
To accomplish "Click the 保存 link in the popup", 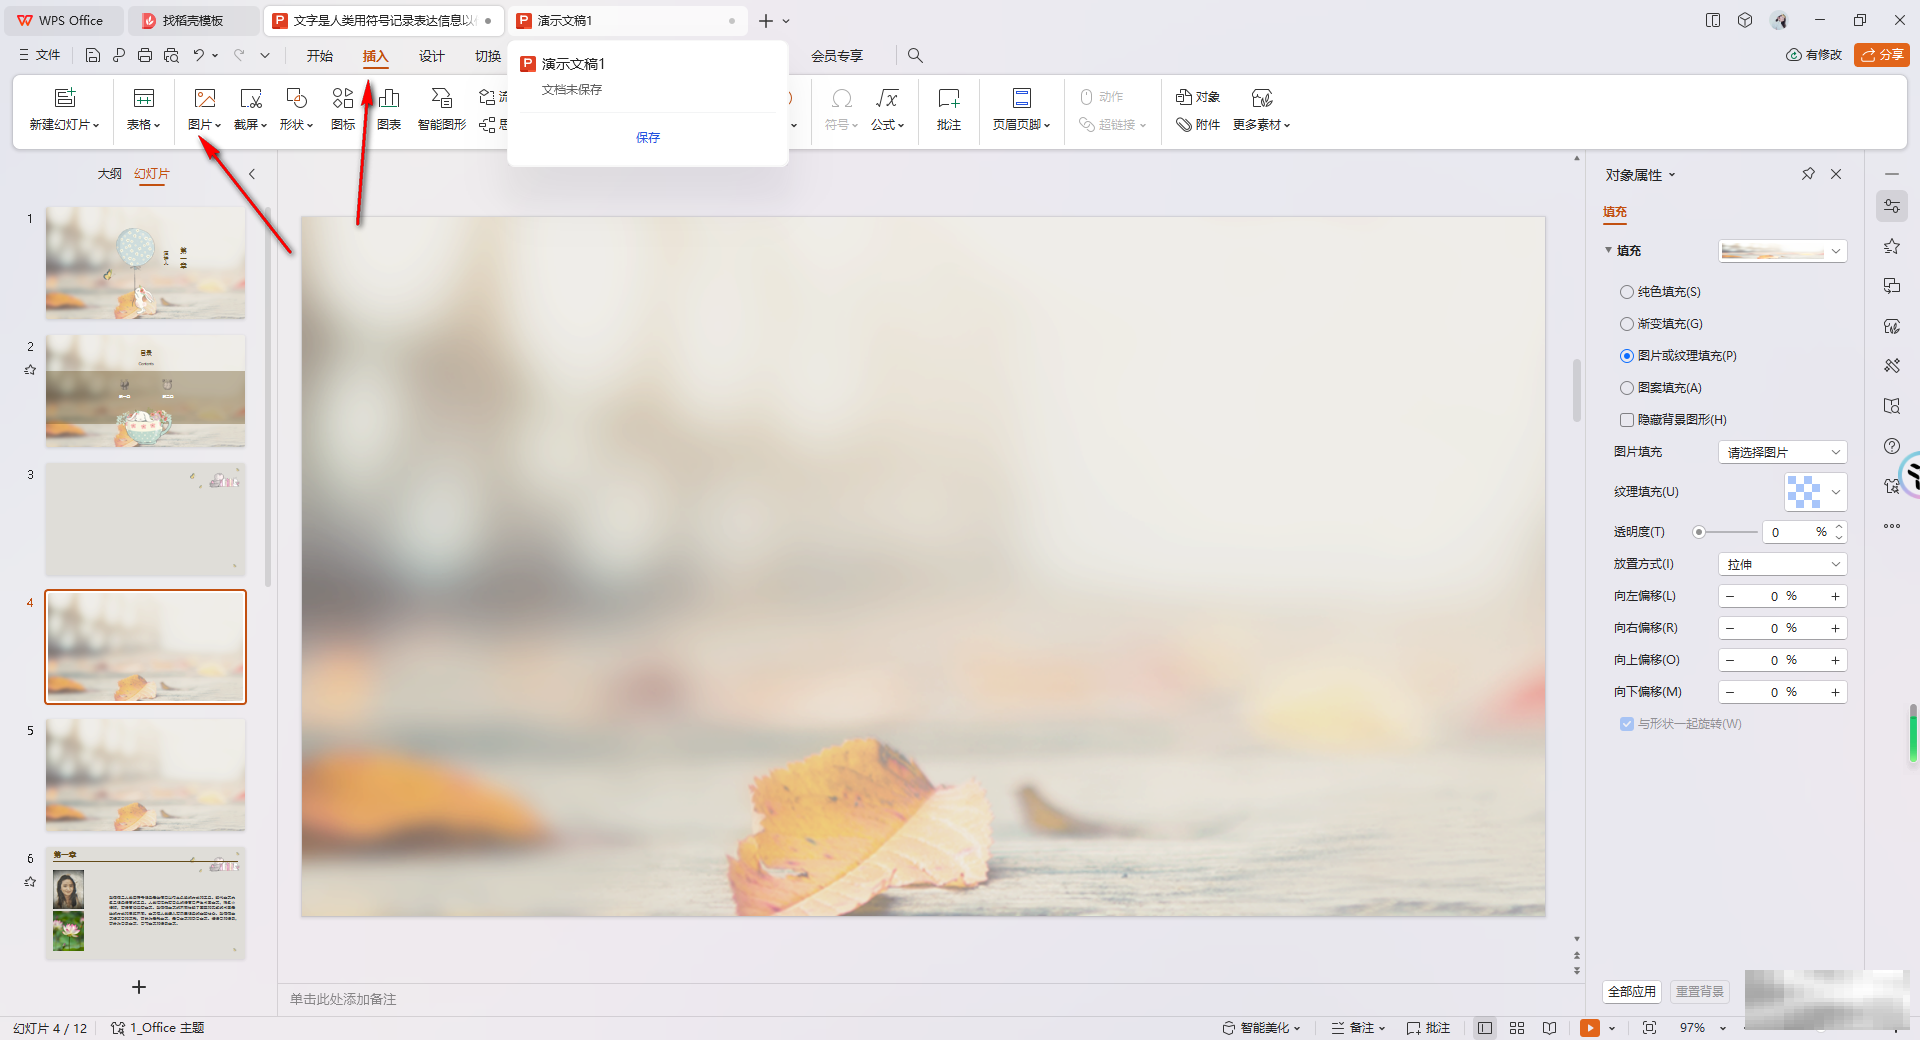I will tap(648, 137).
